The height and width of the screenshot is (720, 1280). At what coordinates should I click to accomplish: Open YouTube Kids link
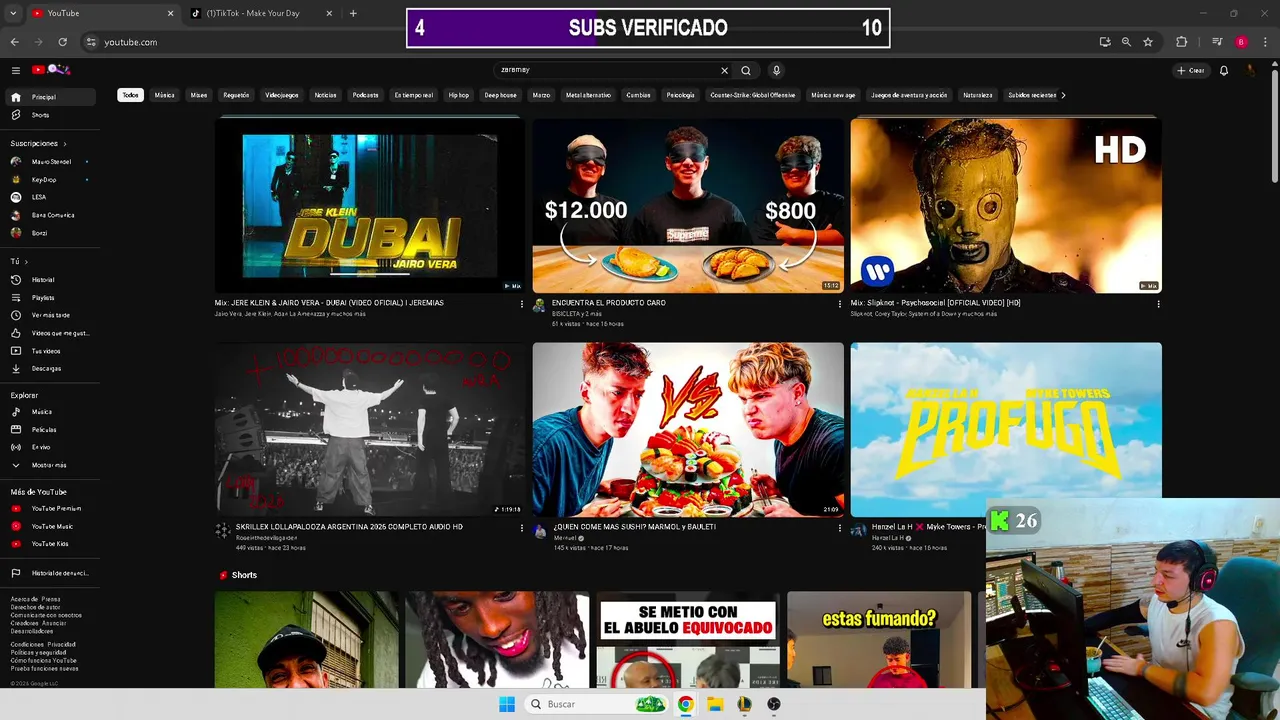coord(48,544)
